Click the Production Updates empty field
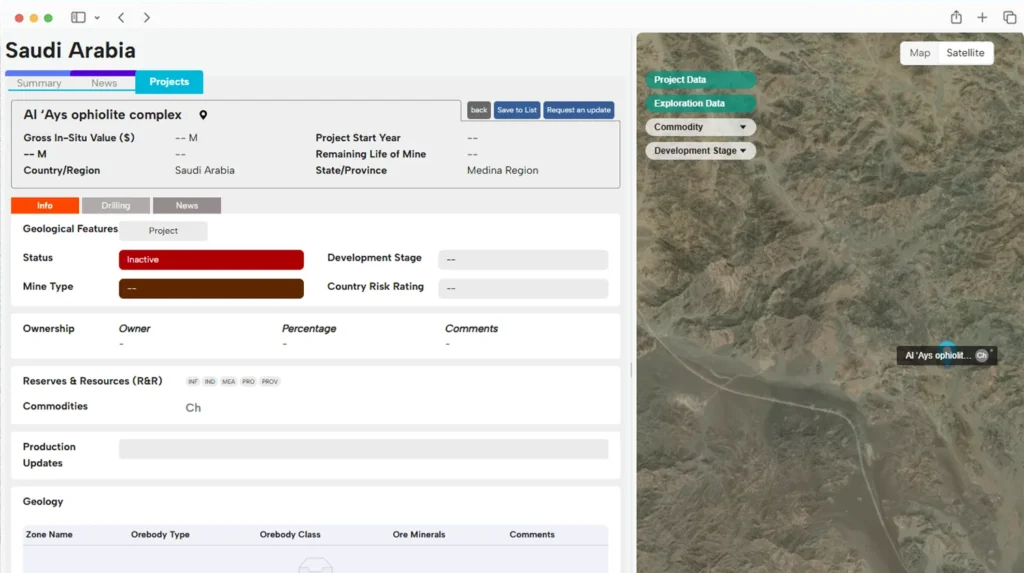The width and height of the screenshot is (1024, 573). 363,449
